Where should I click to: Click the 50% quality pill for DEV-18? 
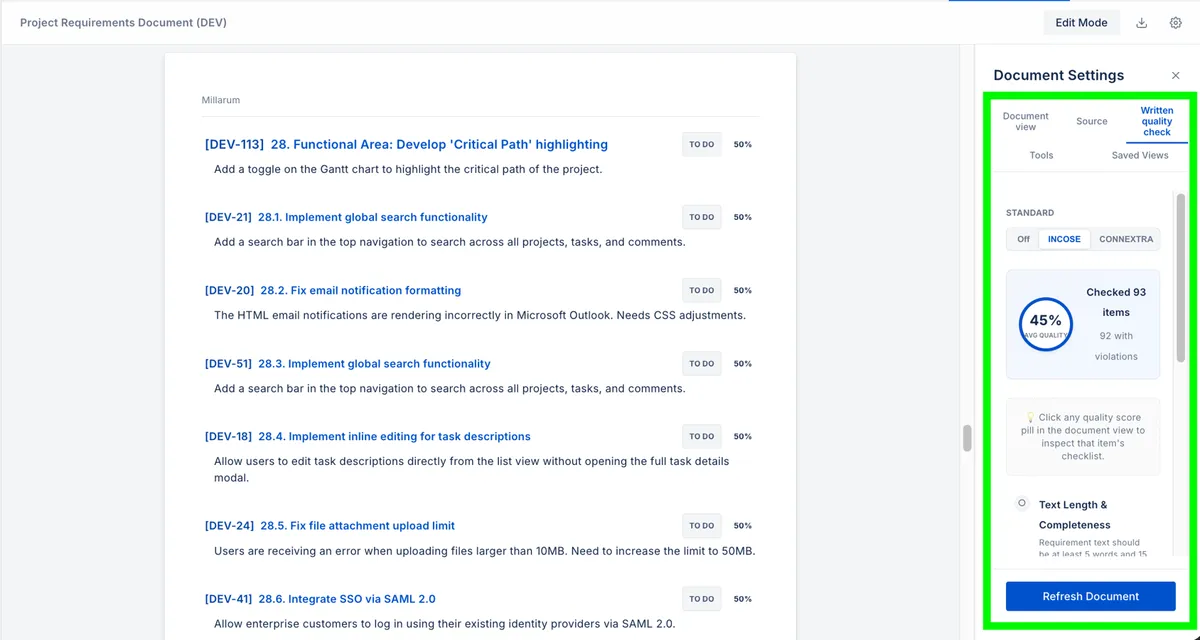pyautogui.click(x=743, y=437)
